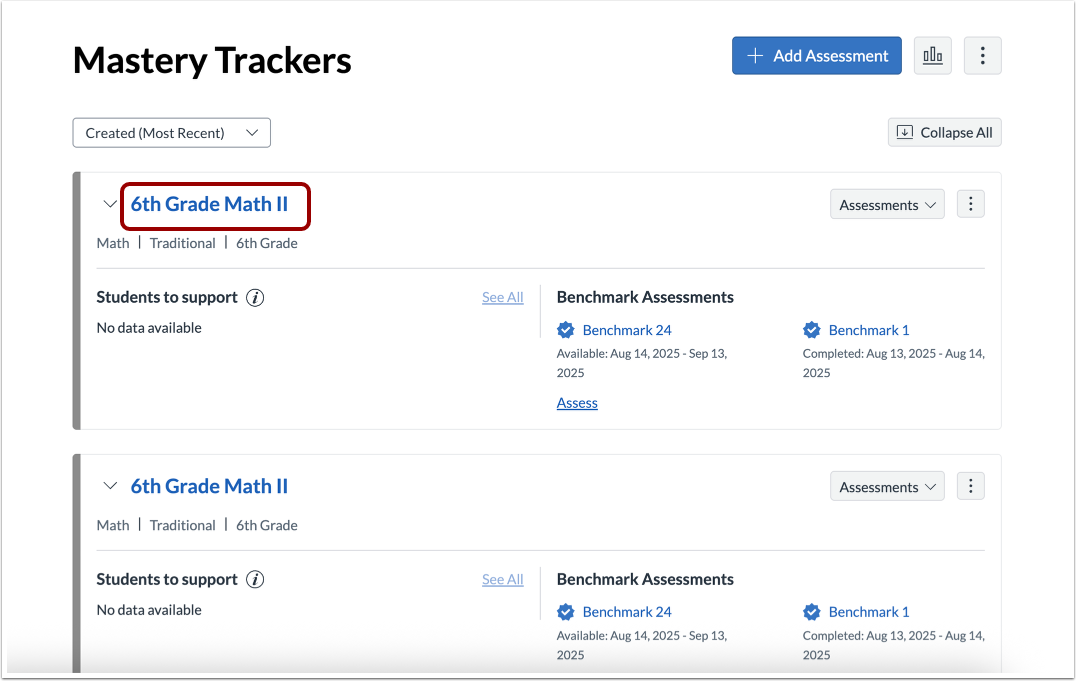Open the Assessments dropdown on the second tracker
The image size is (1076, 681).
(887, 485)
